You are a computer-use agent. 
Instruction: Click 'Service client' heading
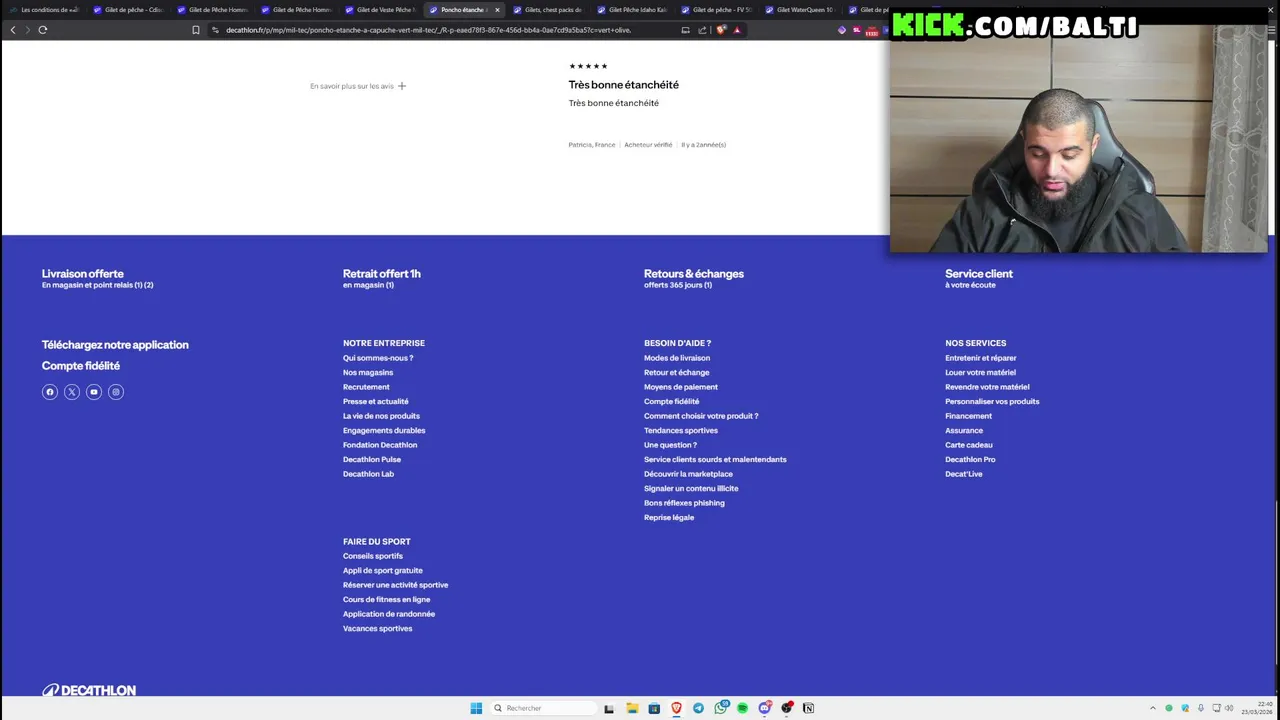click(x=979, y=274)
